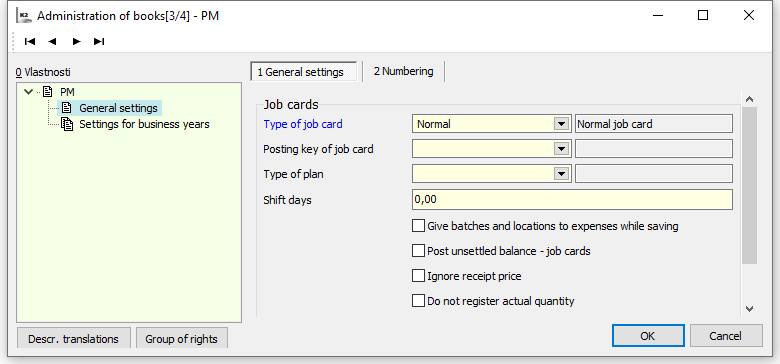Switch to the 2 Numbering tab
The width and height of the screenshot is (780, 364).
pyautogui.click(x=403, y=71)
